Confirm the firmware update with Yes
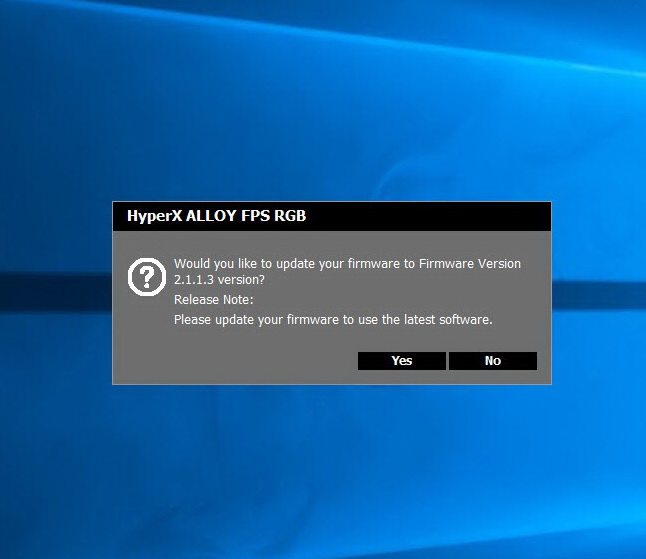Screen dimensions: 646x559 coord(402,360)
